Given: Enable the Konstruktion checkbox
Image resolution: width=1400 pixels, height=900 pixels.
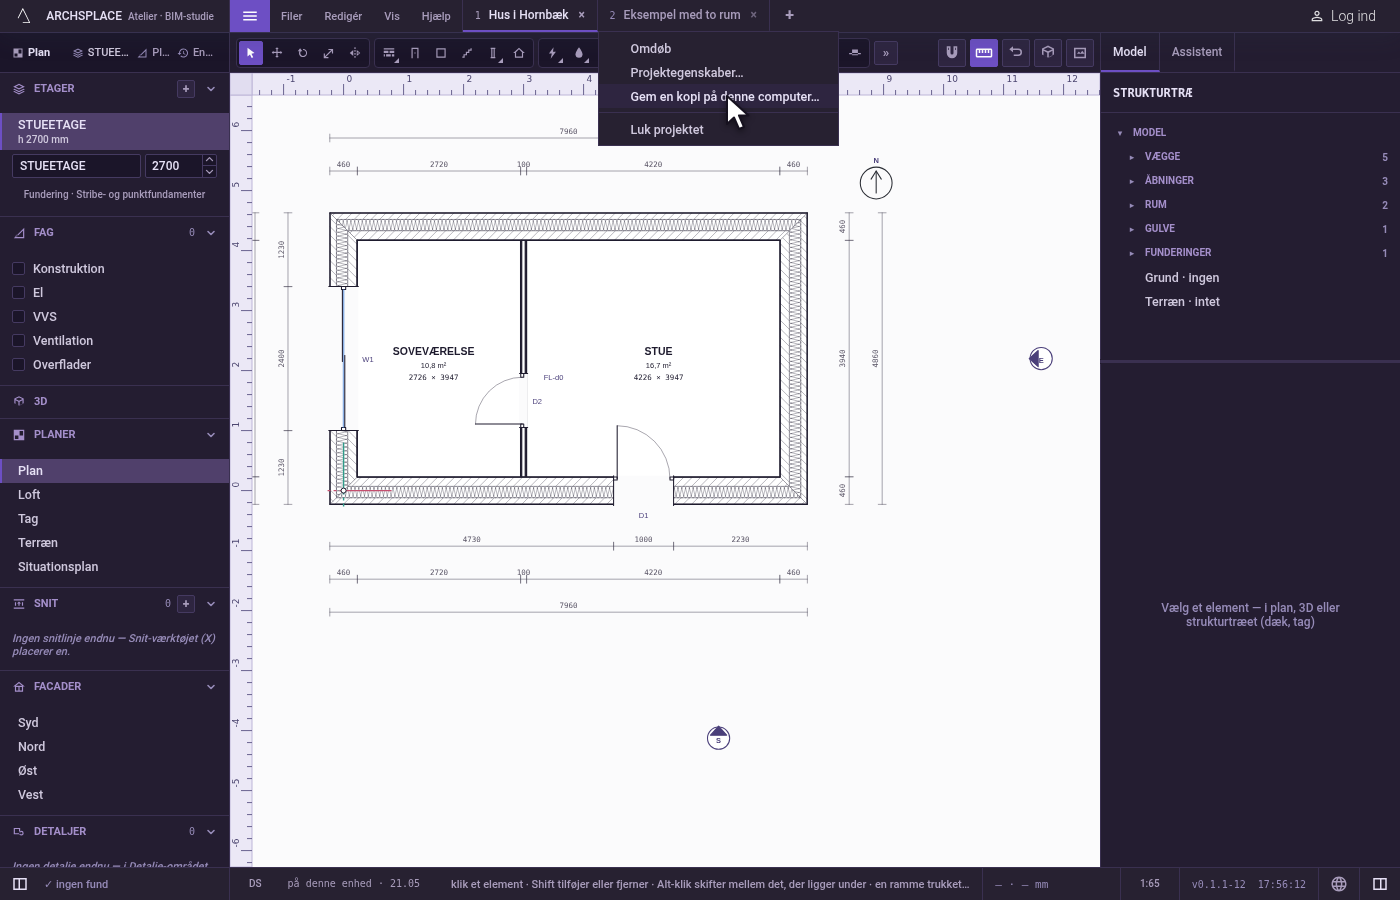Looking at the screenshot, I should tap(18, 268).
